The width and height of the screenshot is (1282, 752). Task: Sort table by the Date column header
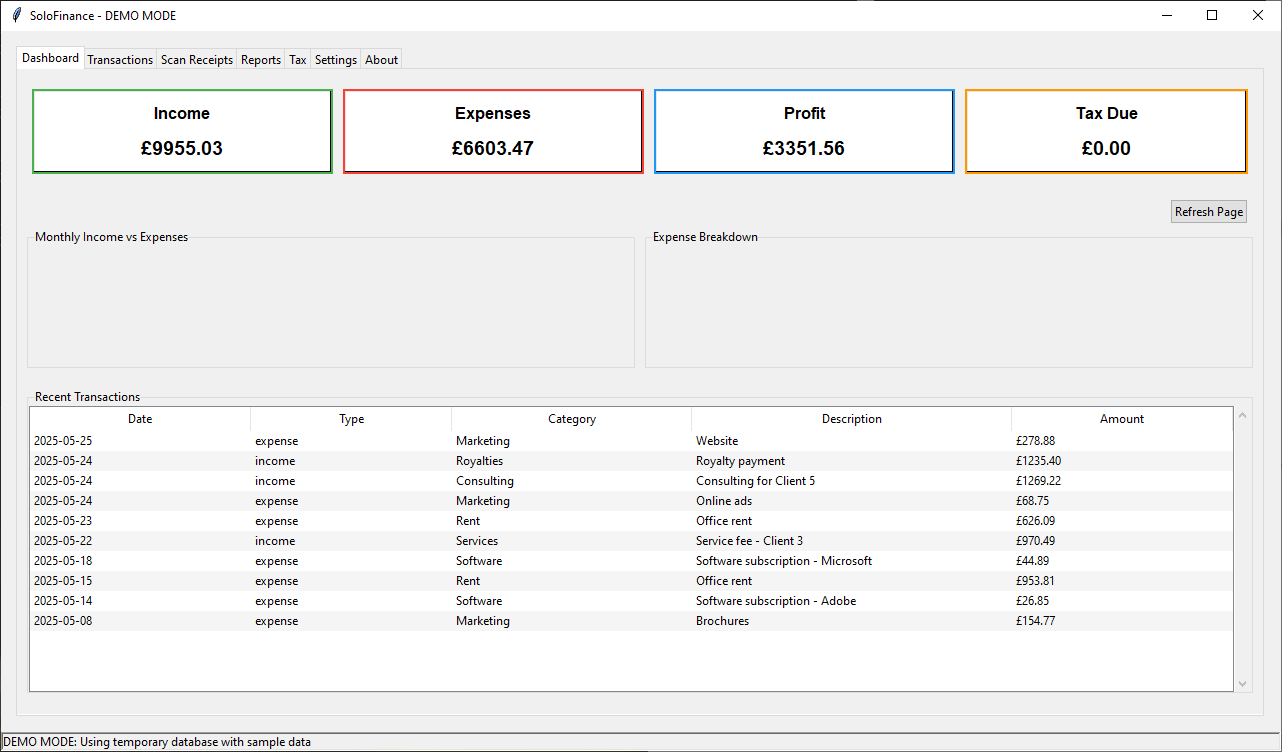(140, 419)
